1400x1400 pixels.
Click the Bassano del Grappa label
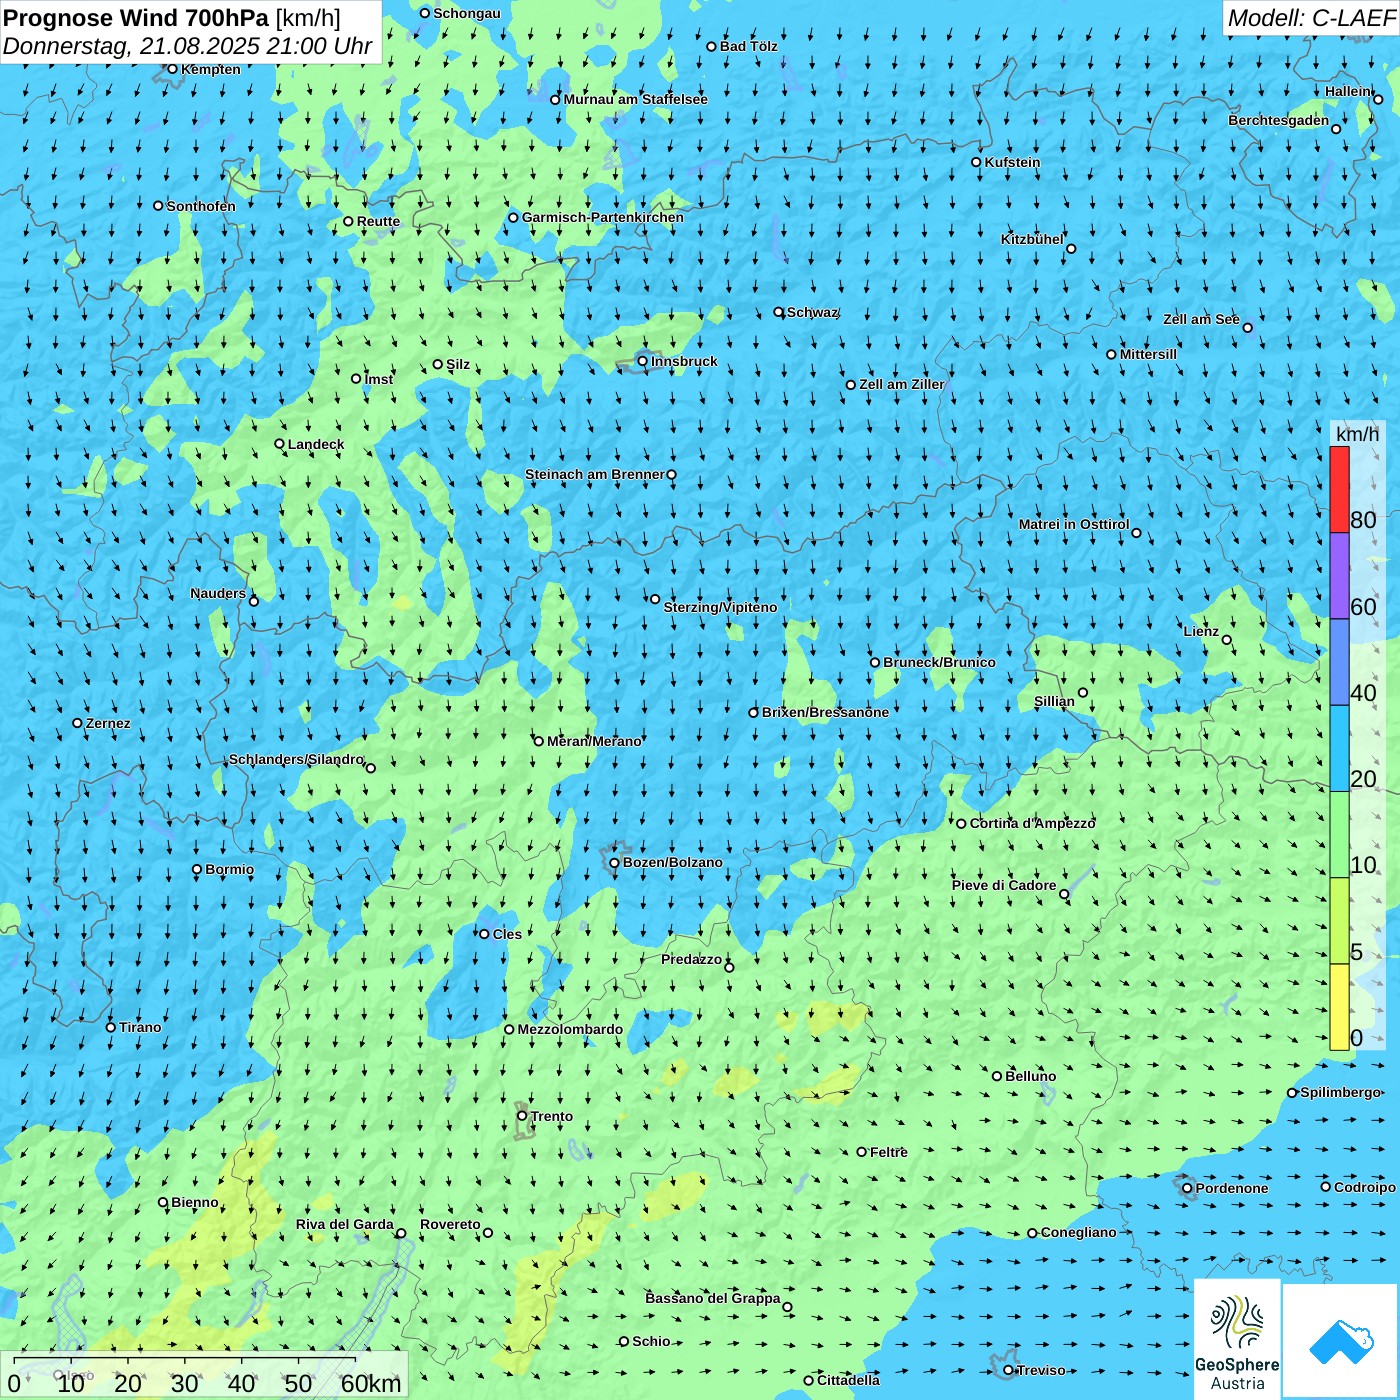click(712, 1298)
